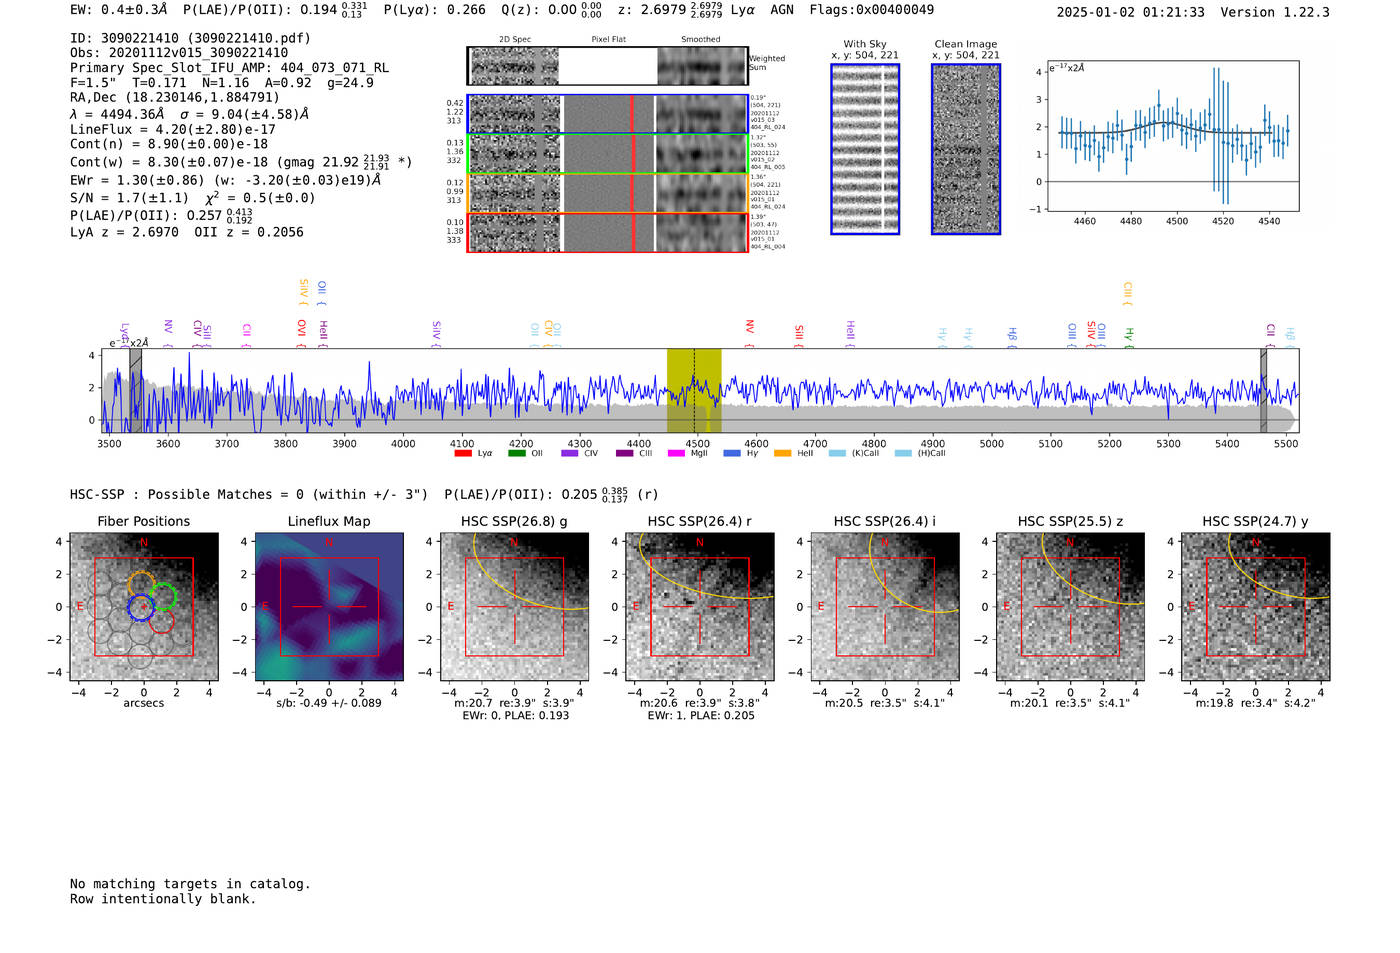Click the magenta MgII legend swatch
Image resolution: width=1400 pixels, height=953 pixels.
point(677,453)
